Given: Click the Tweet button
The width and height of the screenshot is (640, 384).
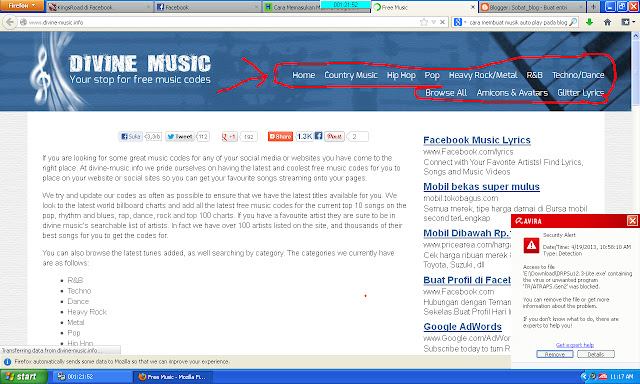Looking at the screenshot, I should pos(180,136).
